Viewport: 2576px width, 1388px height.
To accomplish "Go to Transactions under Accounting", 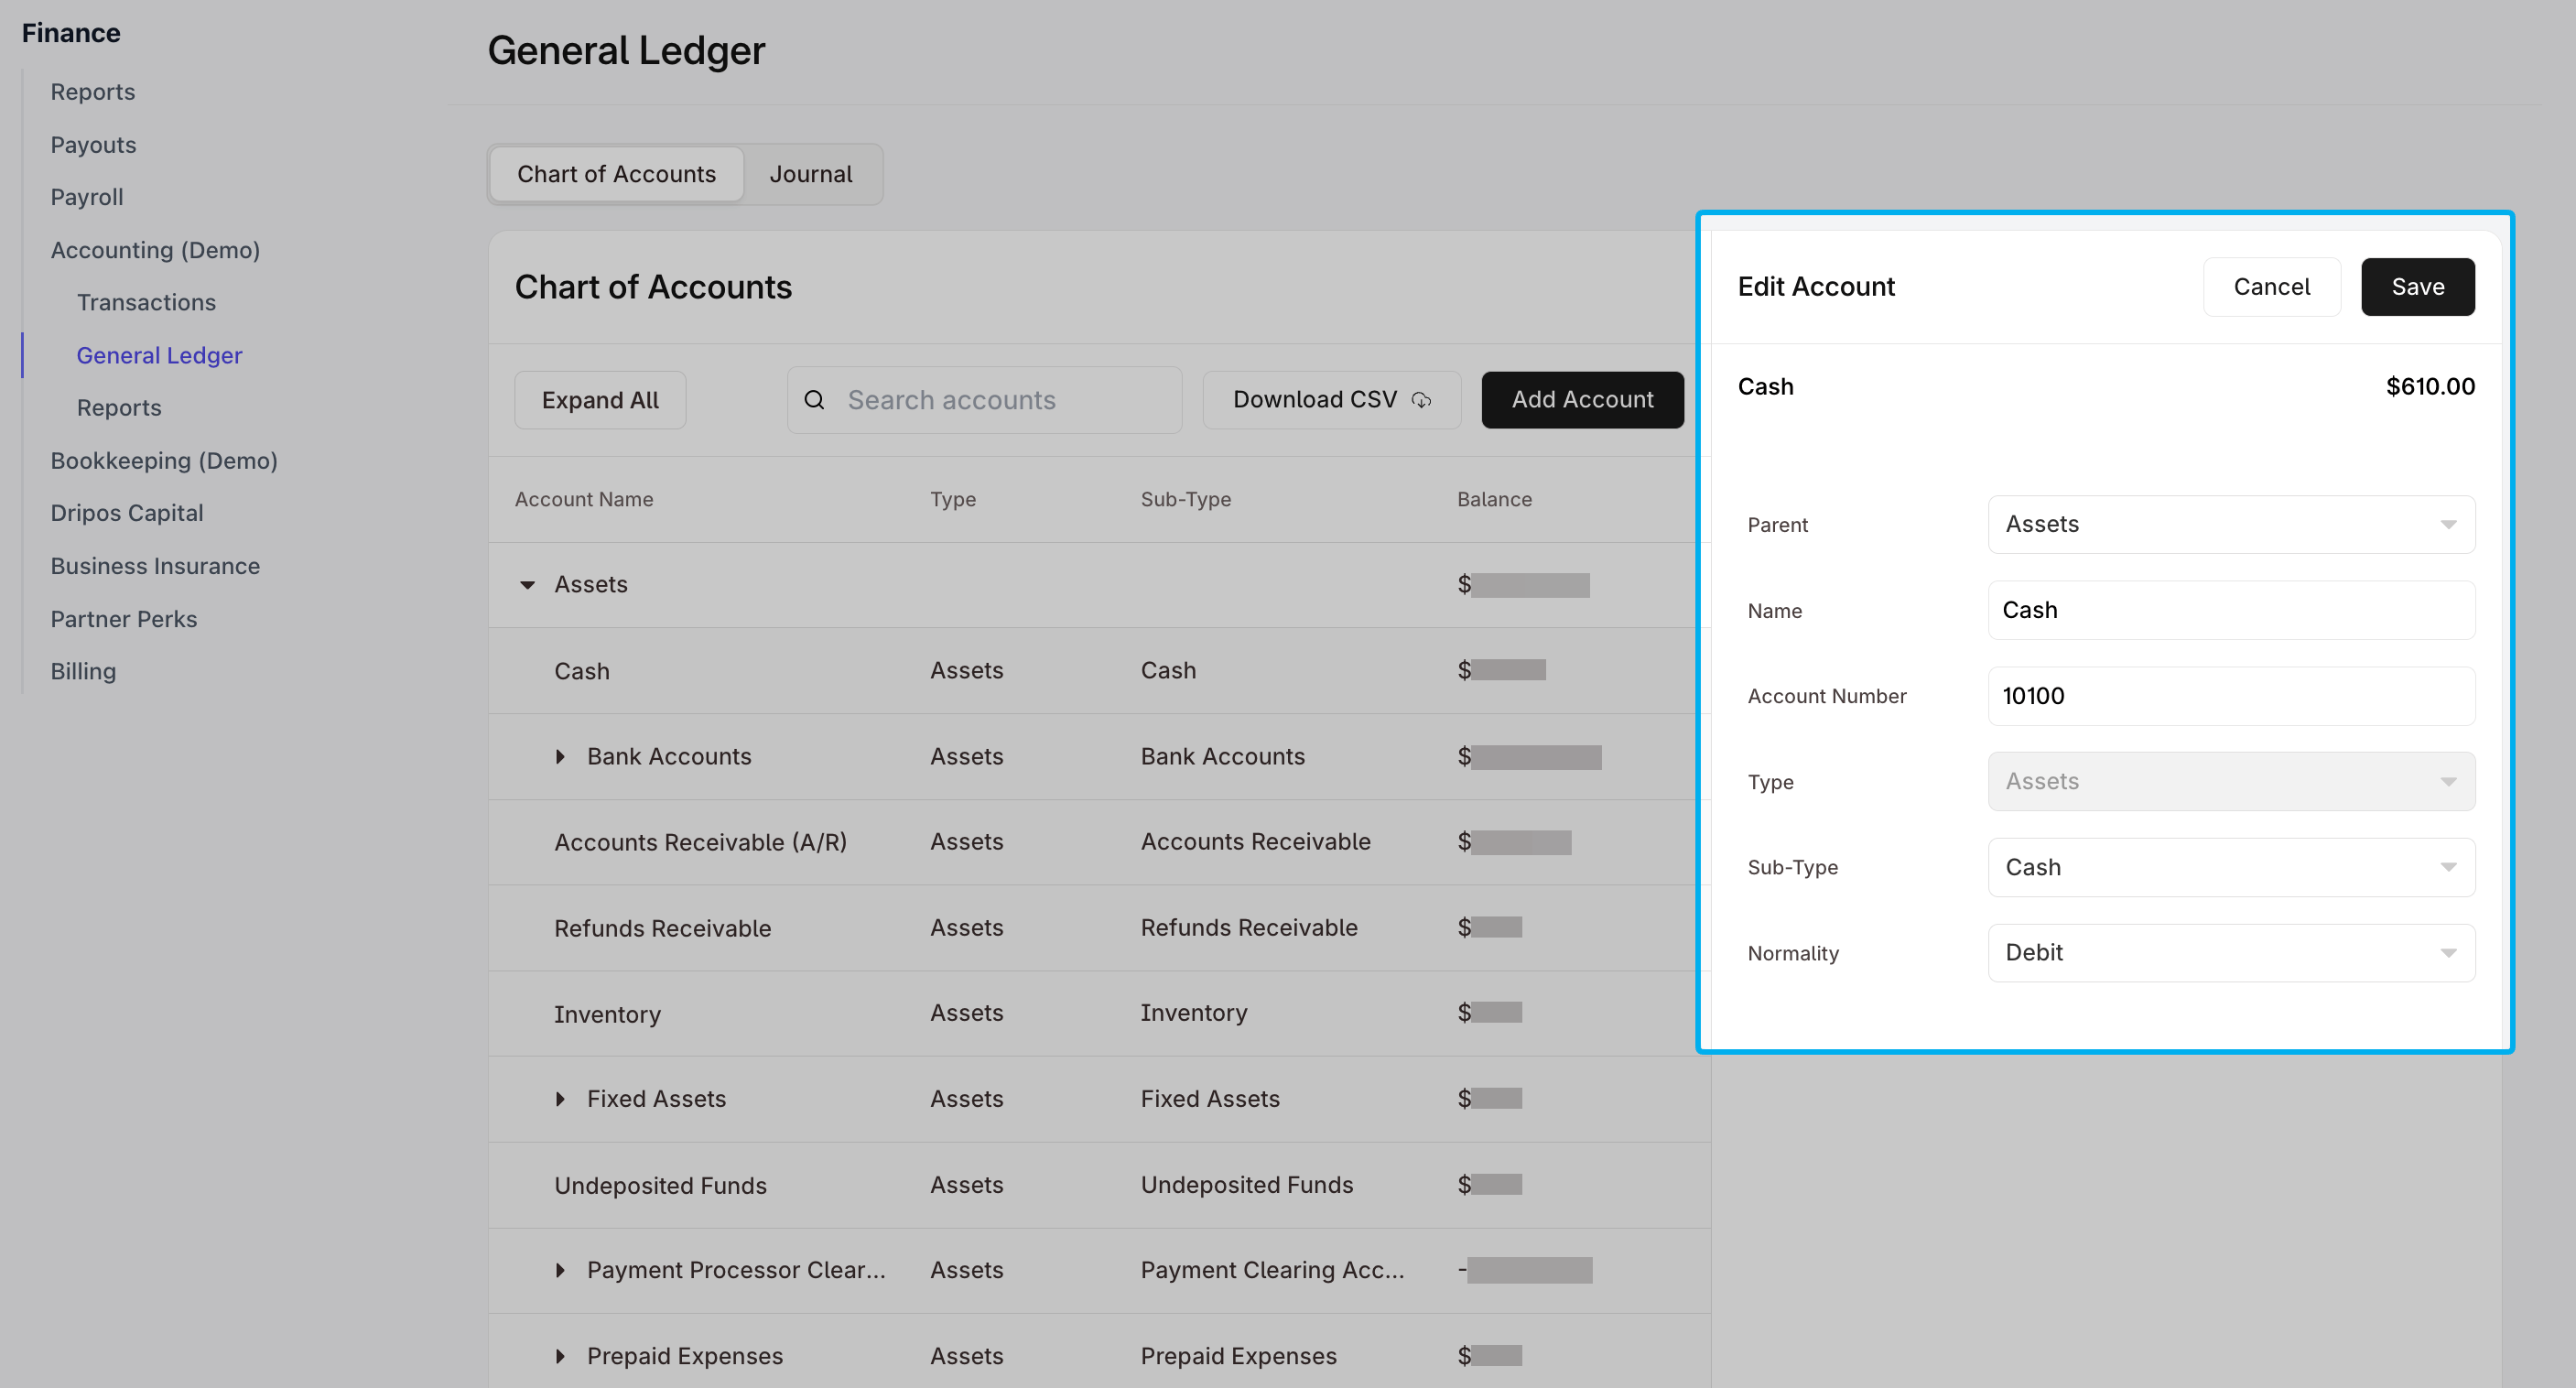I will coord(146,302).
